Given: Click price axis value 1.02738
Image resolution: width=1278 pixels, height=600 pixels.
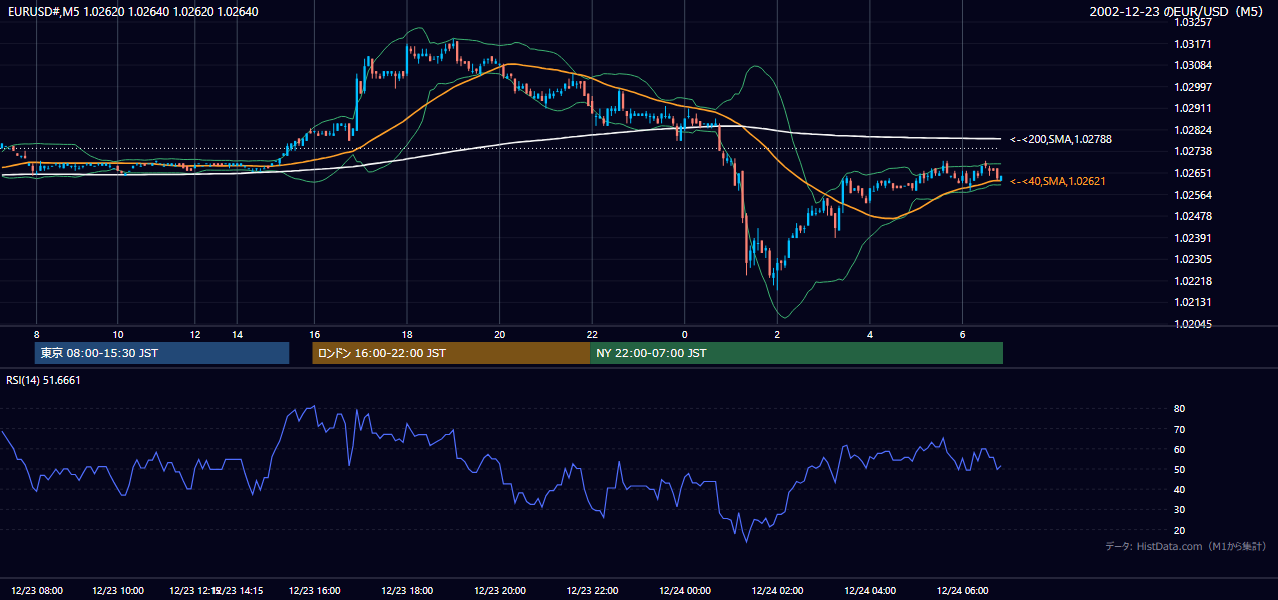Looking at the screenshot, I should point(1193,152).
